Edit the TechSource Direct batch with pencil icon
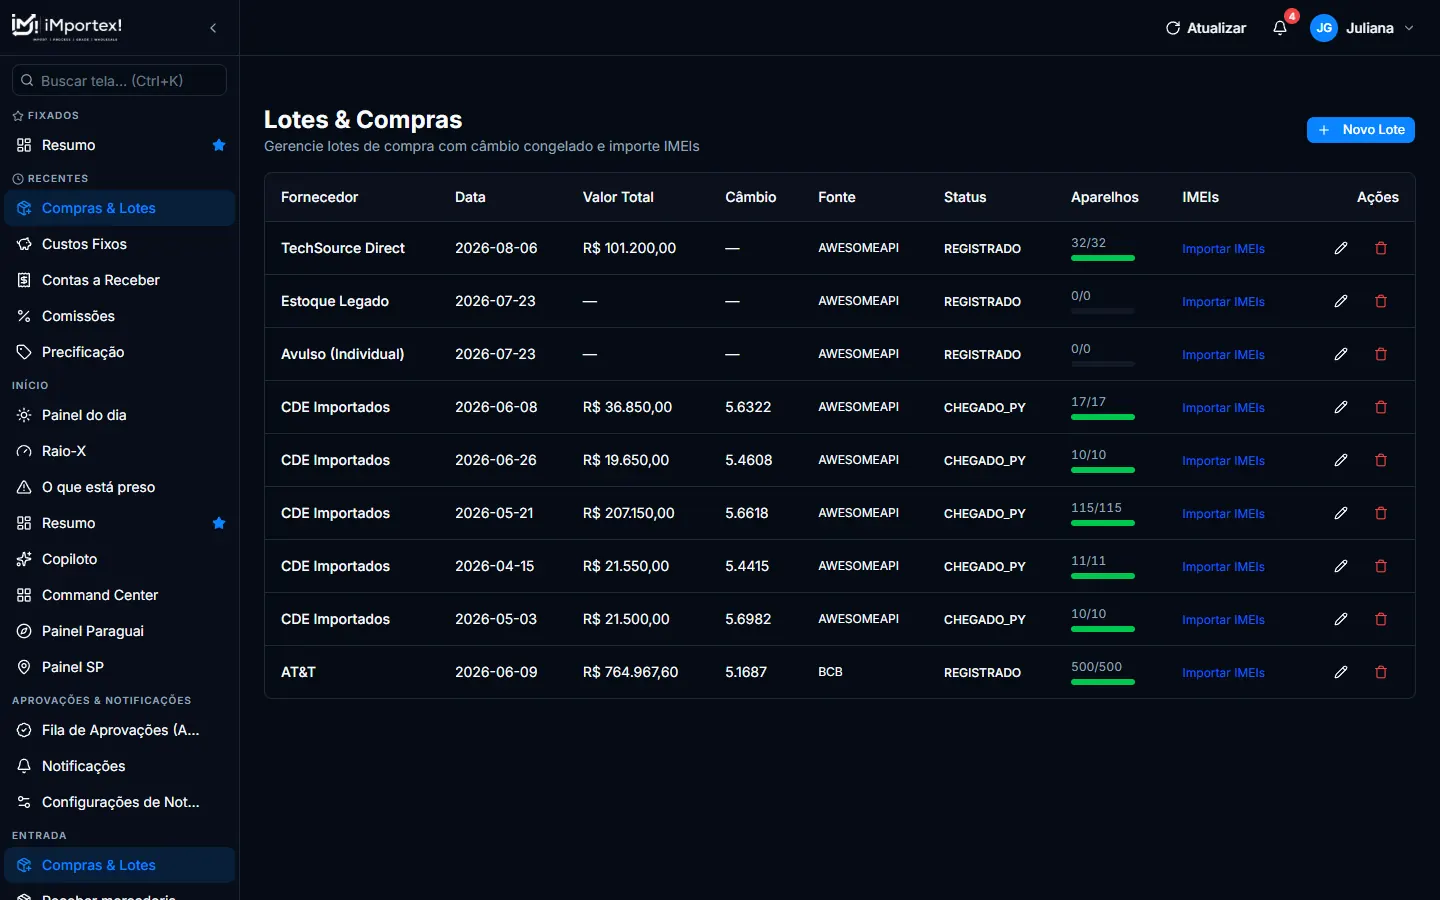Screen dimensions: 1440x900 (1341, 248)
